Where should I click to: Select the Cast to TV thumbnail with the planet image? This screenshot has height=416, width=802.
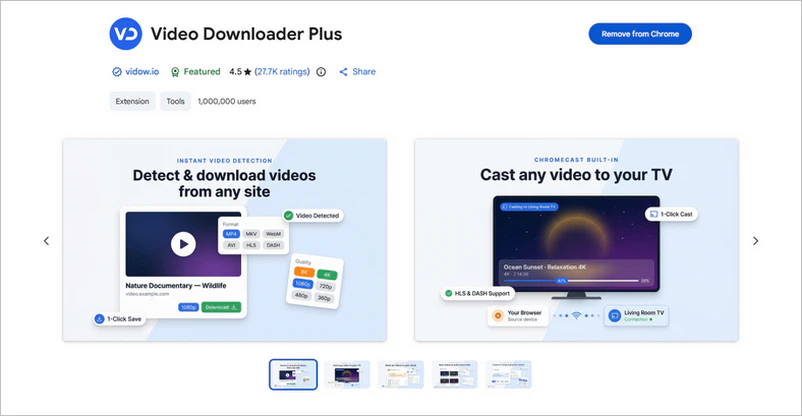pos(347,375)
